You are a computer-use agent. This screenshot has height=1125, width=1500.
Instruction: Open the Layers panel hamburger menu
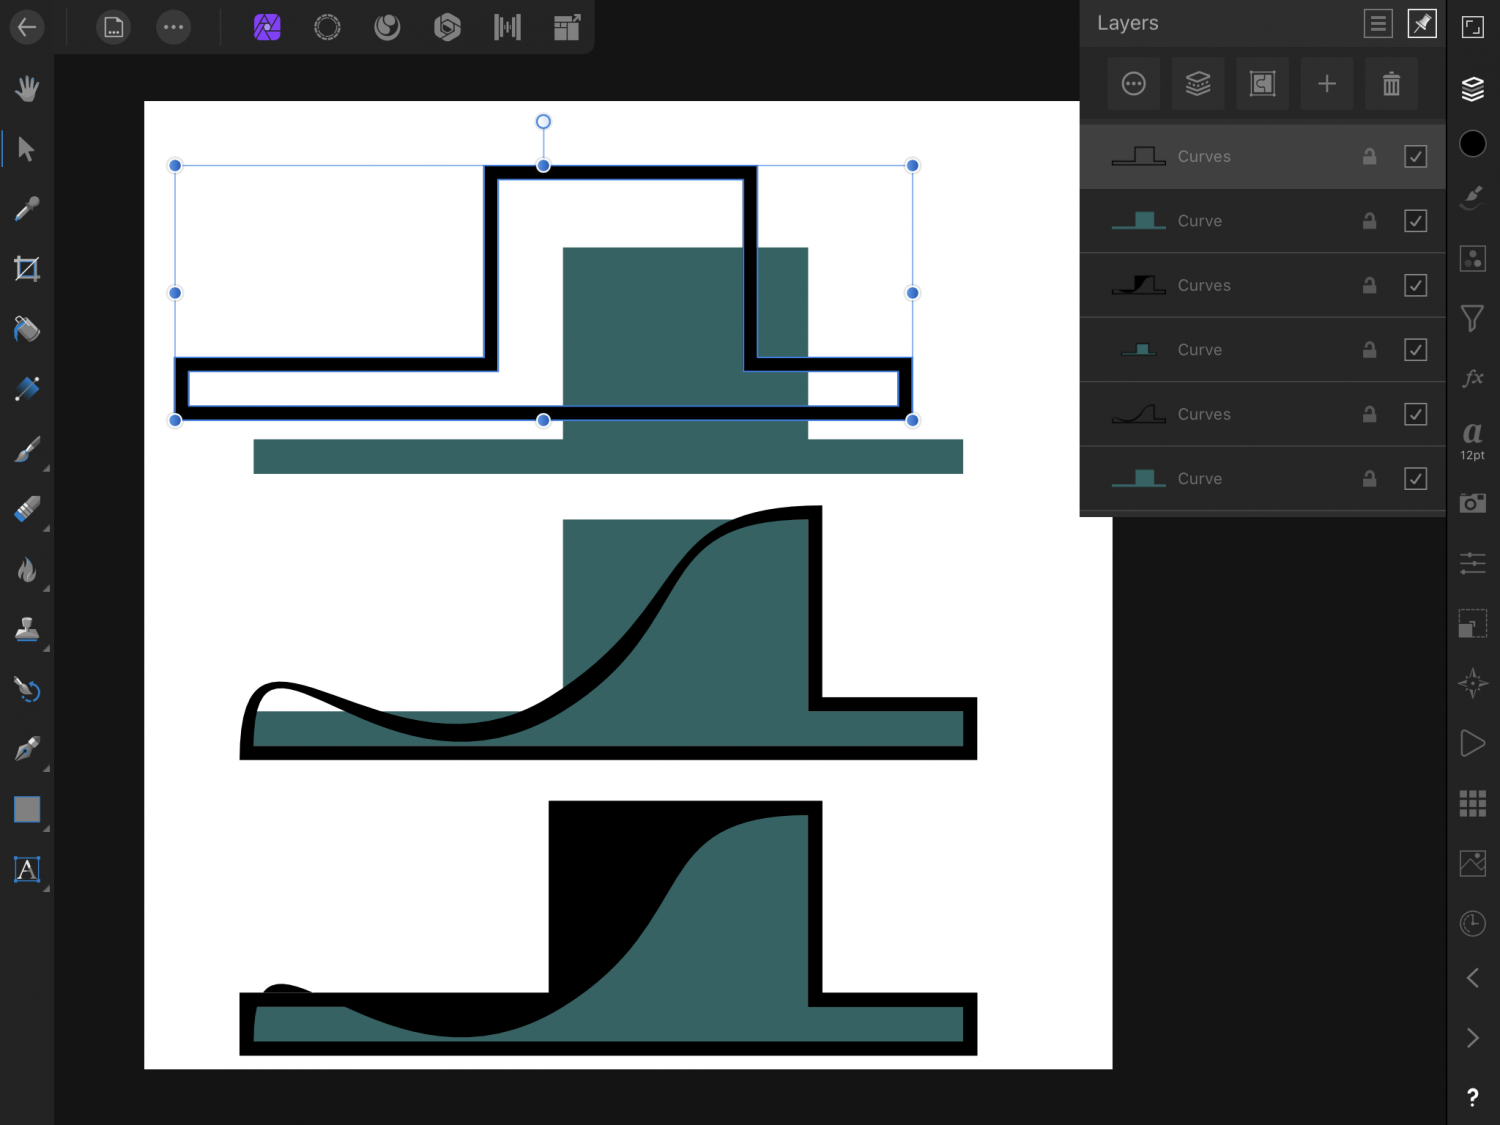pyautogui.click(x=1378, y=23)
